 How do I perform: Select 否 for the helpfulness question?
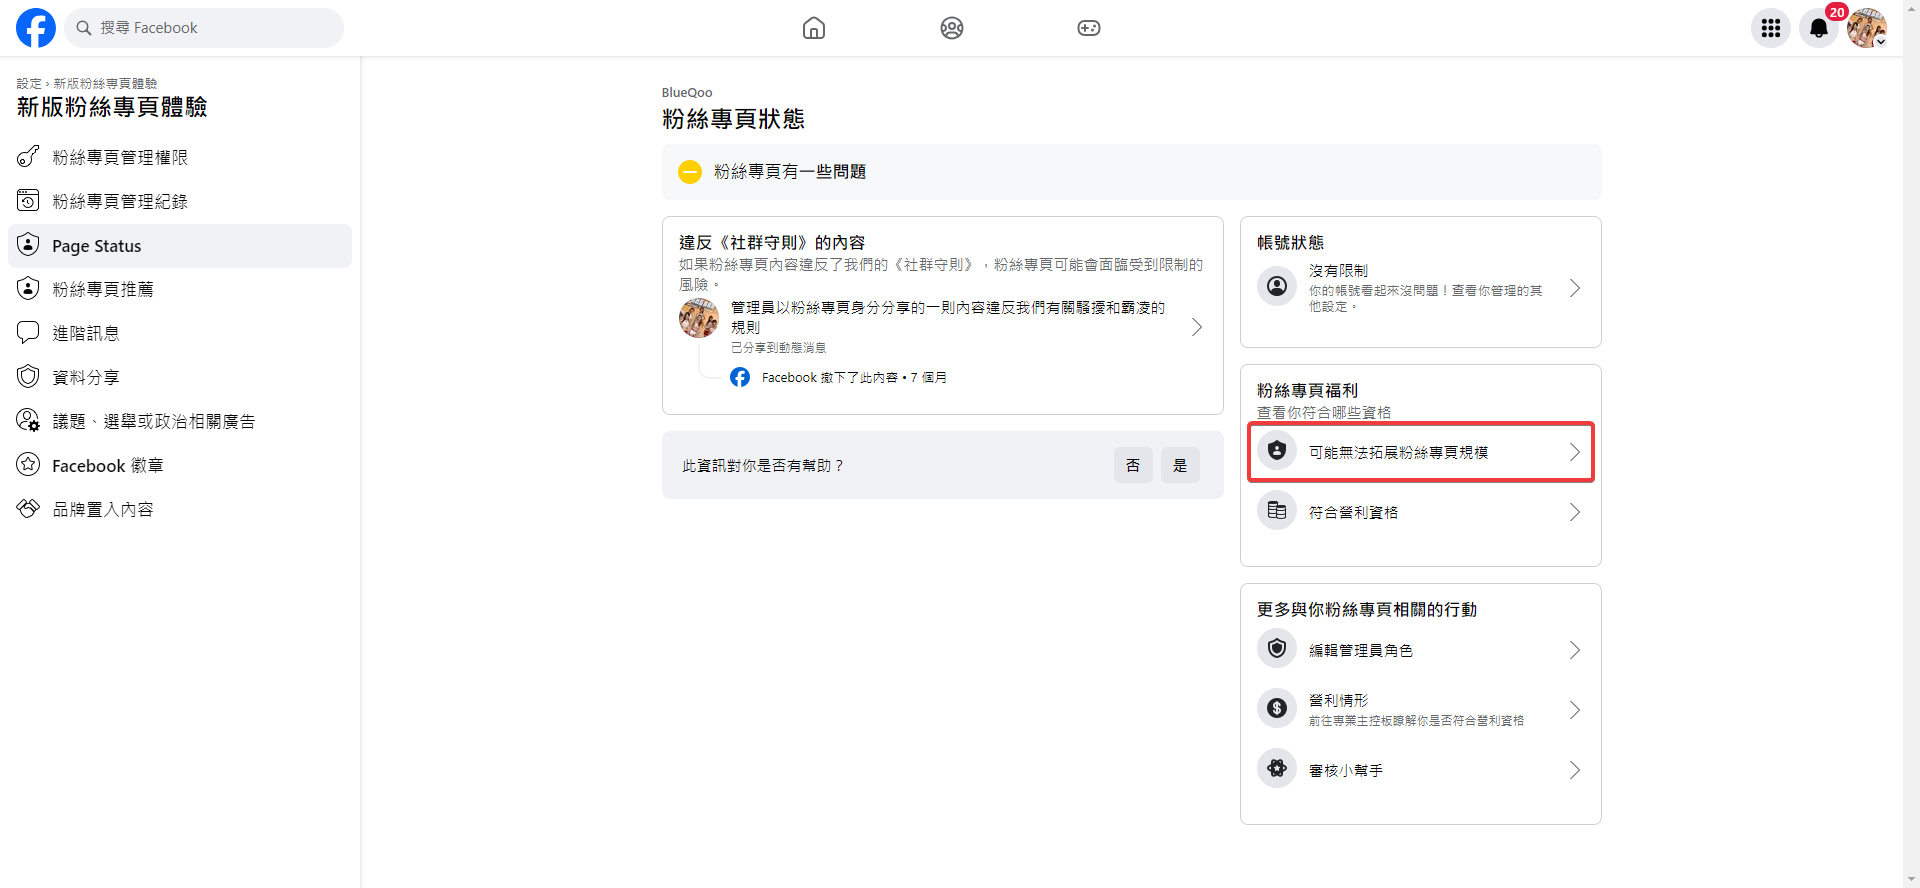1133,465
